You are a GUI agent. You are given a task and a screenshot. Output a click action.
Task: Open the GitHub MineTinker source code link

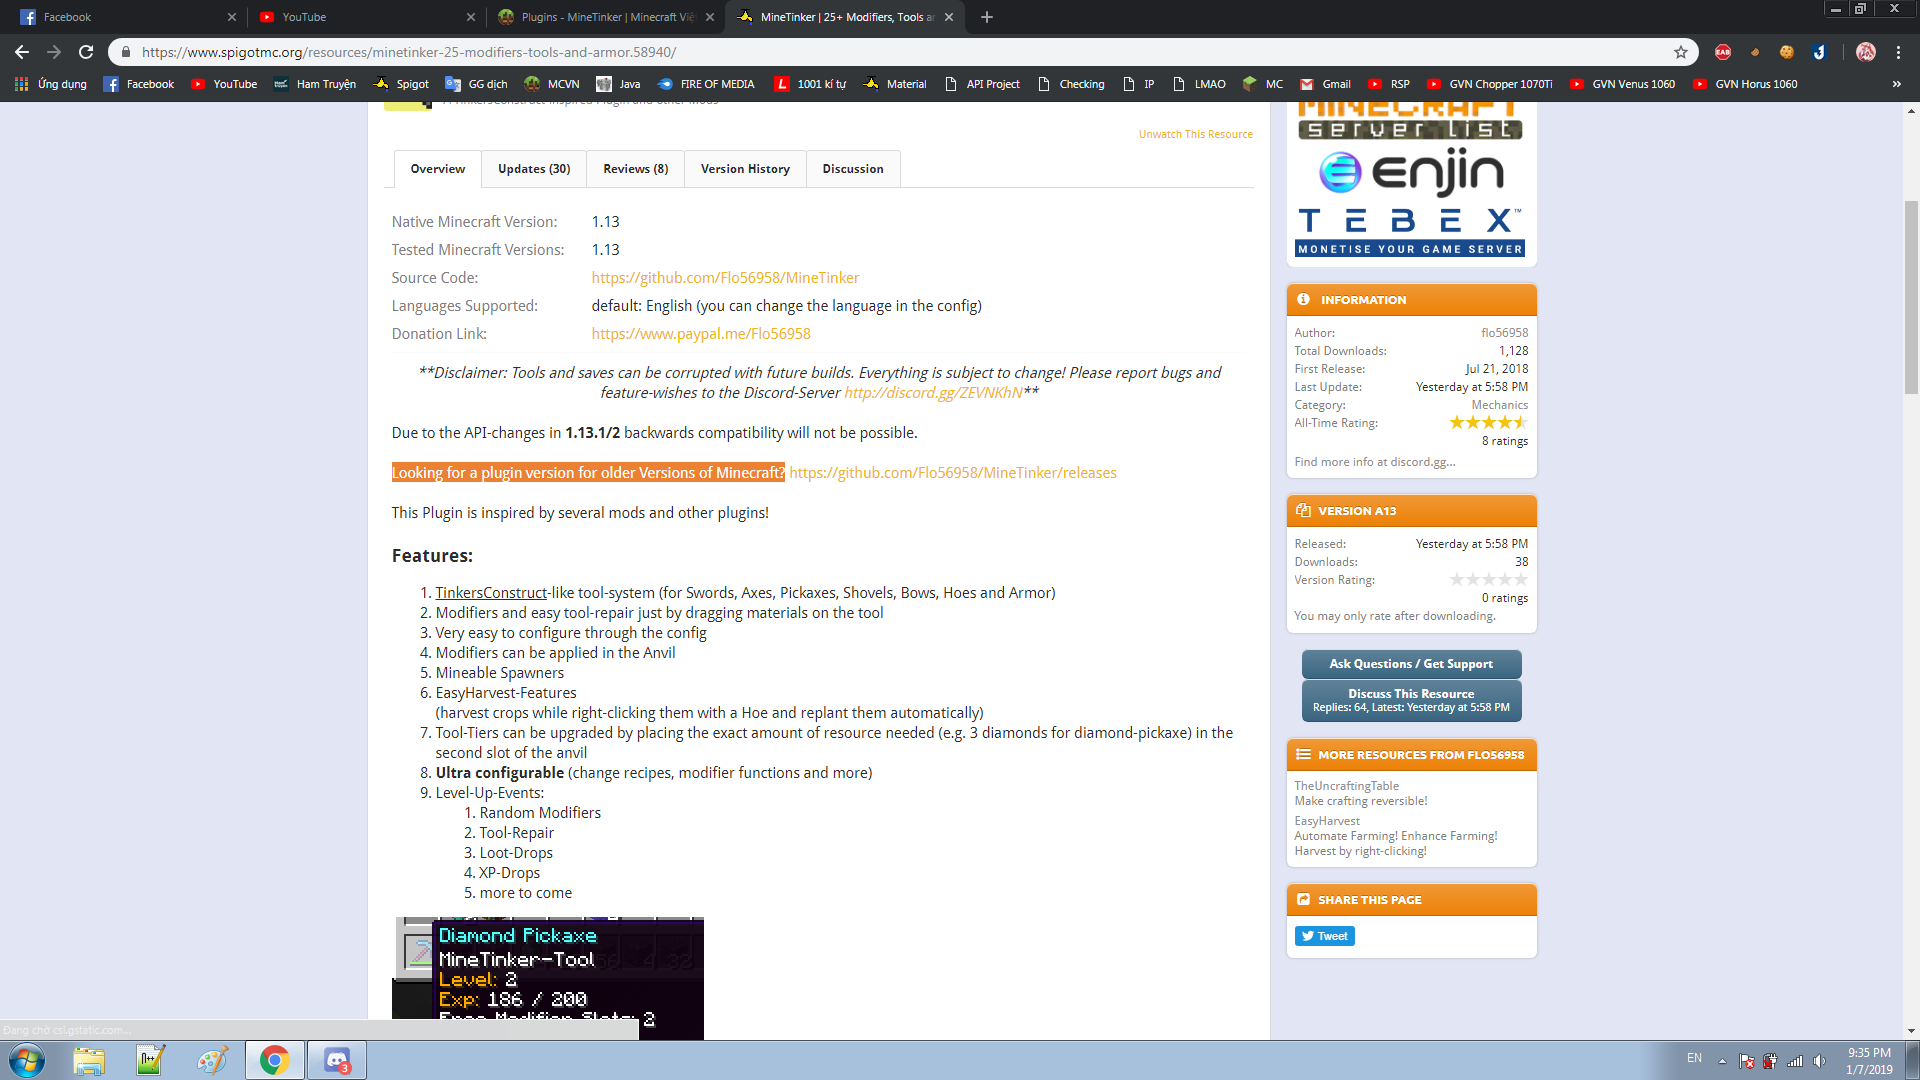[725, 278]
